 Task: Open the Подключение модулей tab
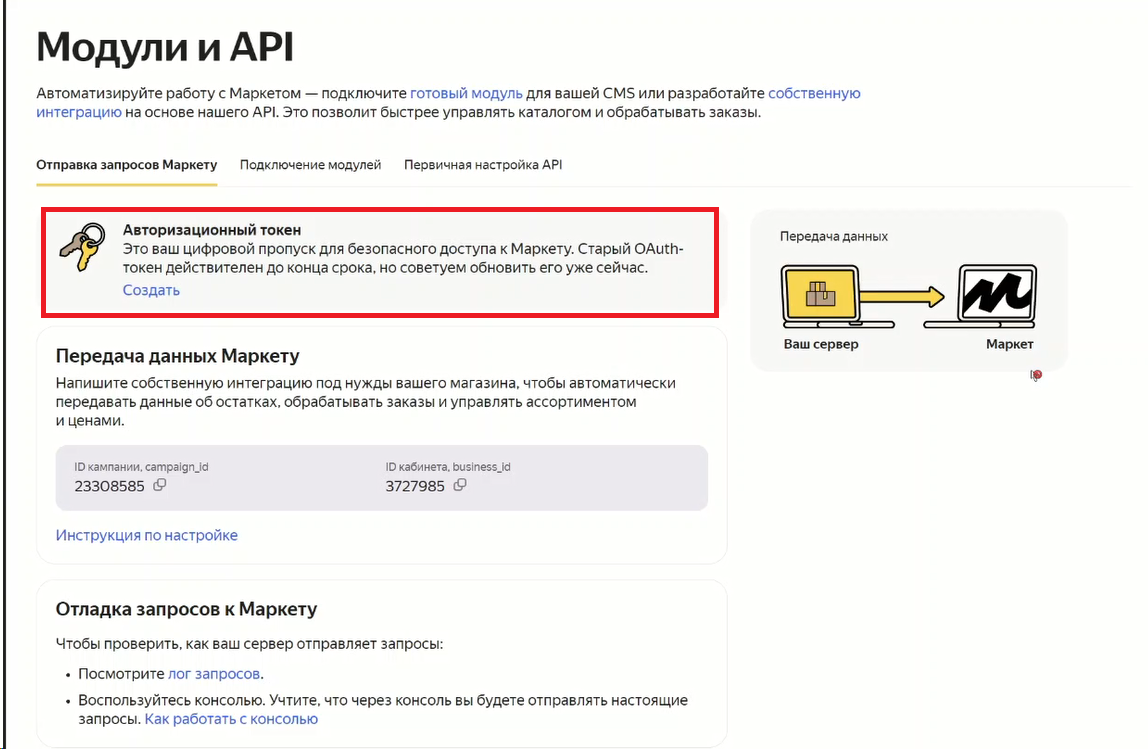(310, 165)
